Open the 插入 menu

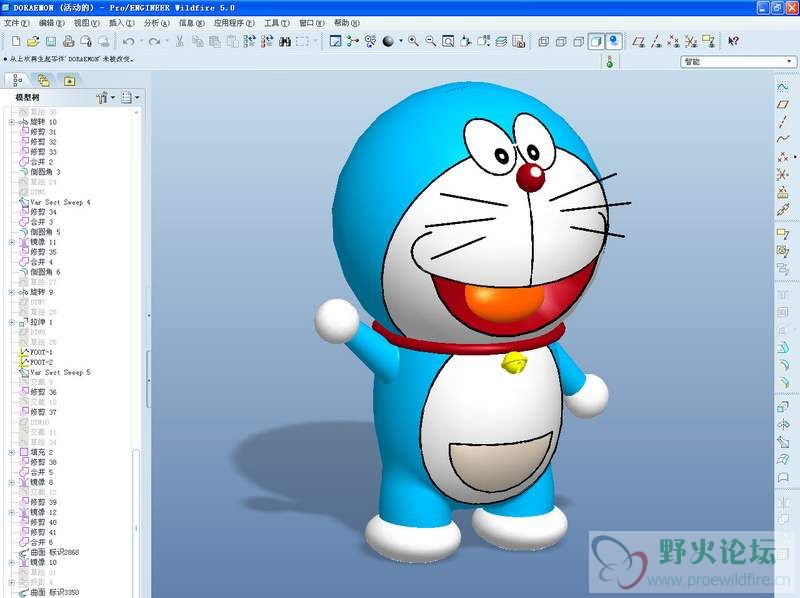[x=121, y=23]
